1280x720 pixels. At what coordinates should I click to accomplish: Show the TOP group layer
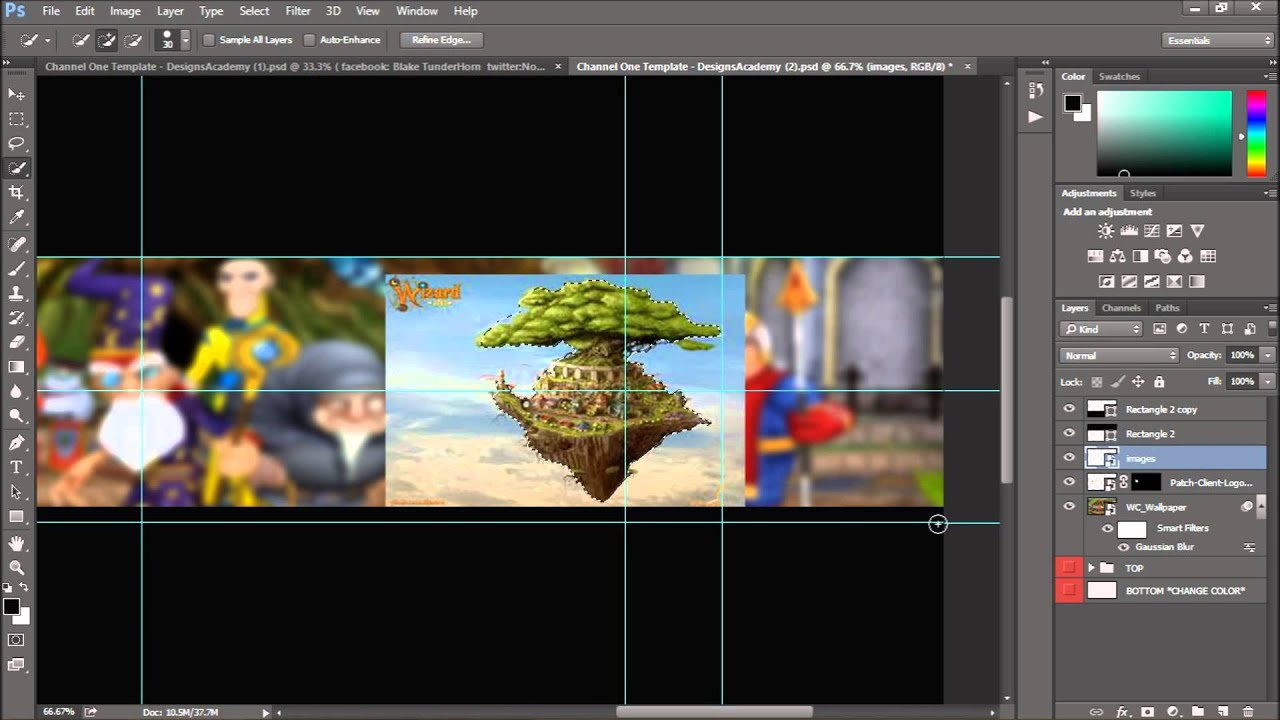[x=1069, y=567]
